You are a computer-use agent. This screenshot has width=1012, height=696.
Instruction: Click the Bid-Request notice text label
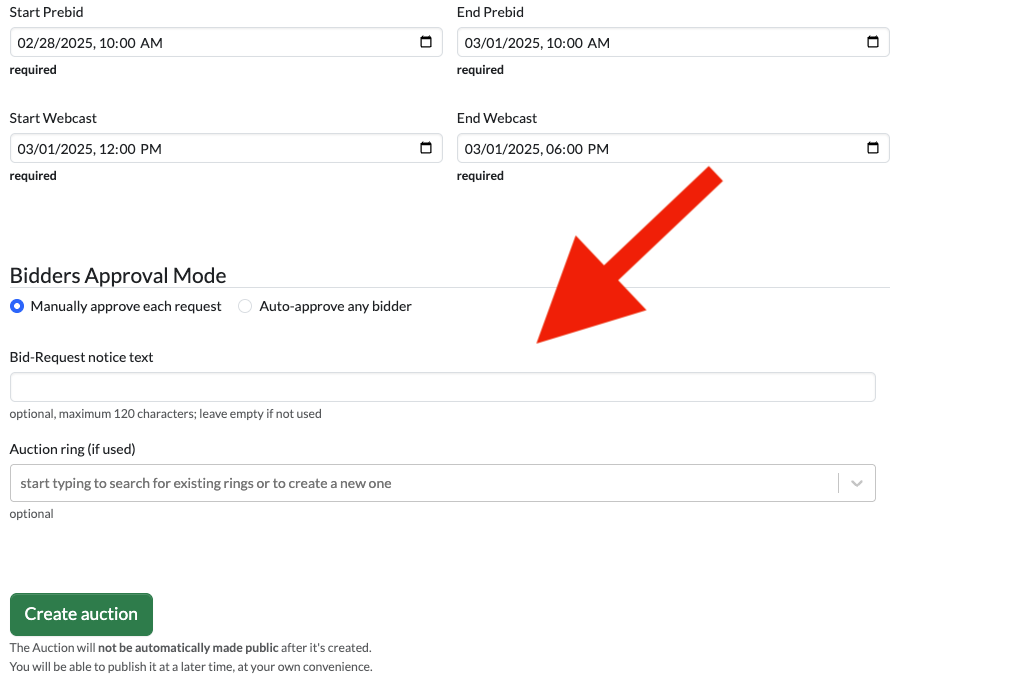point(81,357)
